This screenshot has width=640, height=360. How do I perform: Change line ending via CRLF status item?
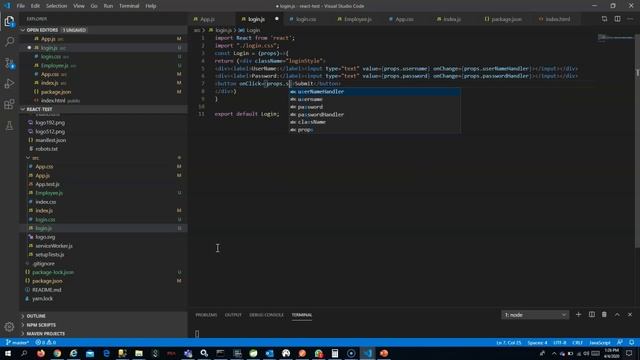click(578, 342)
